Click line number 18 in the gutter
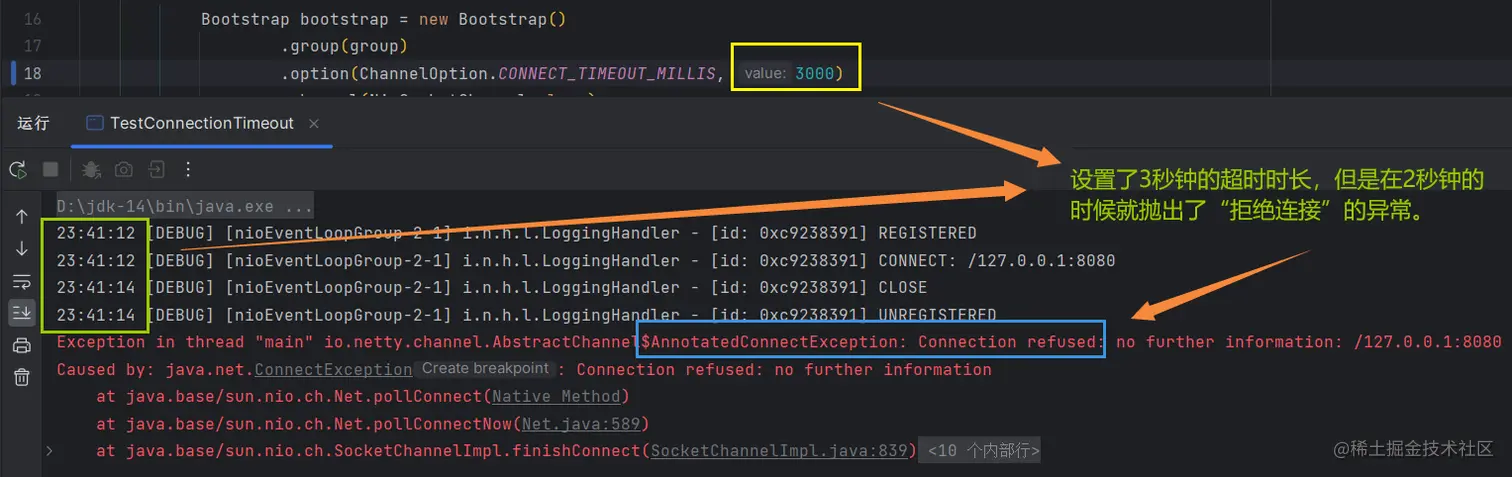1512x477 pixels. click(32, 73)
